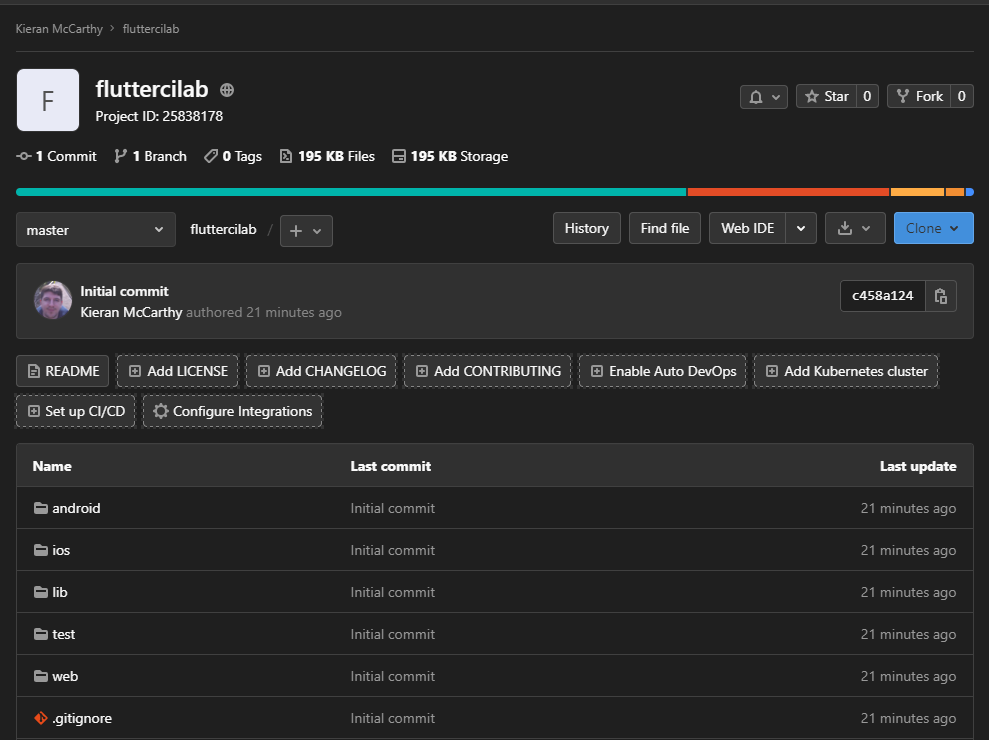Image resolution: width=989 pixels, height=740 pixels.
Task: Open the Web IDE
Action: 747,228
